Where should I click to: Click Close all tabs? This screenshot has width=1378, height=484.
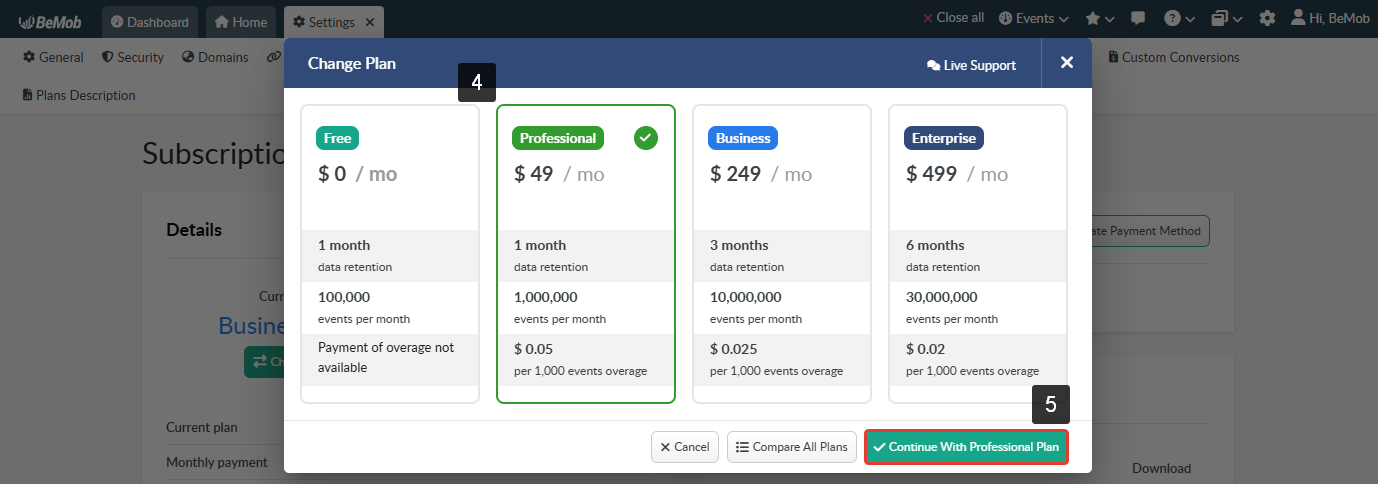point(953,18)
